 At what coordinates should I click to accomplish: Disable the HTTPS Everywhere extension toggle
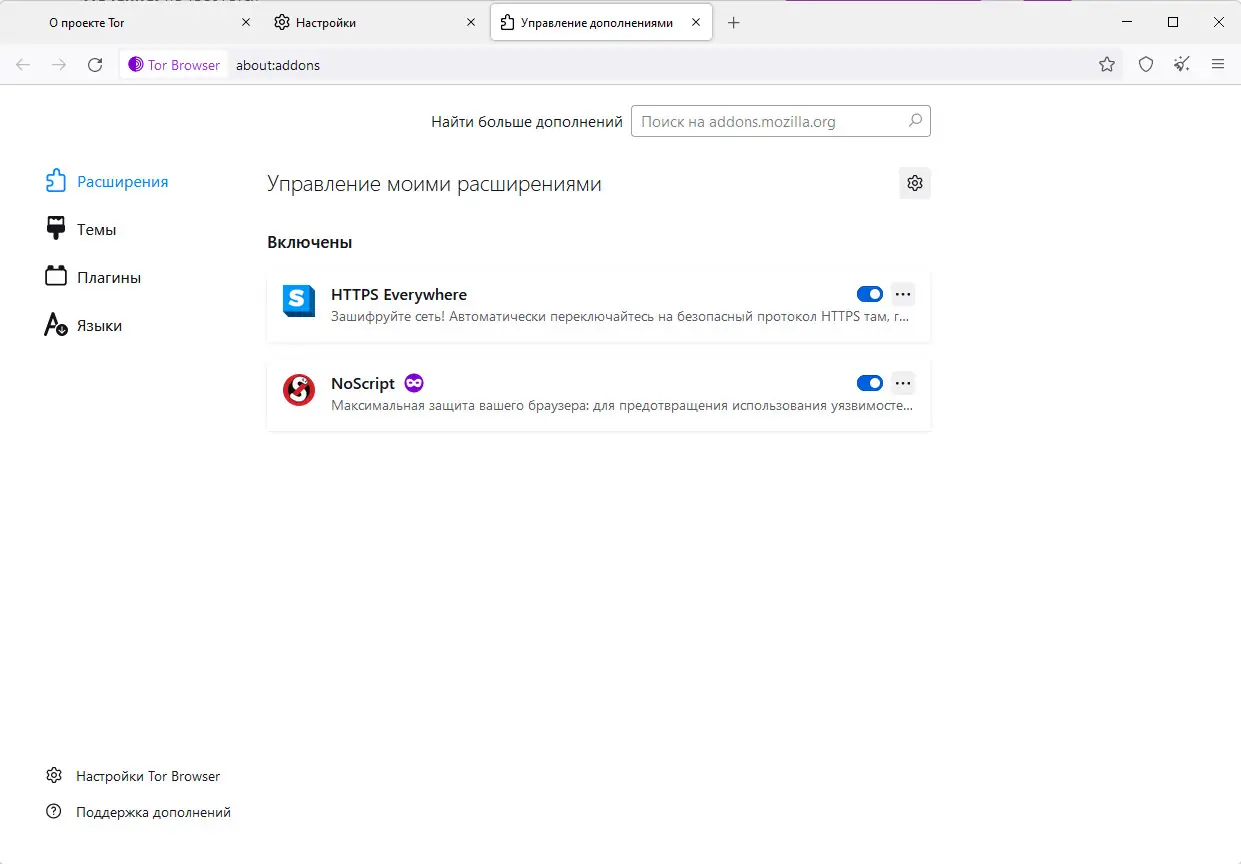tap(870, 294)
